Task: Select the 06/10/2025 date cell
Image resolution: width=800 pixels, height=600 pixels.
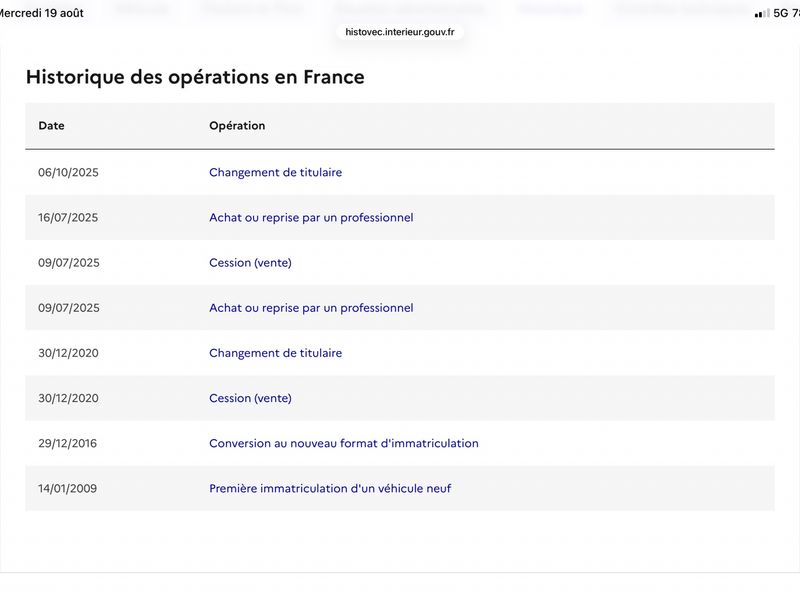Action: [68, 172]
